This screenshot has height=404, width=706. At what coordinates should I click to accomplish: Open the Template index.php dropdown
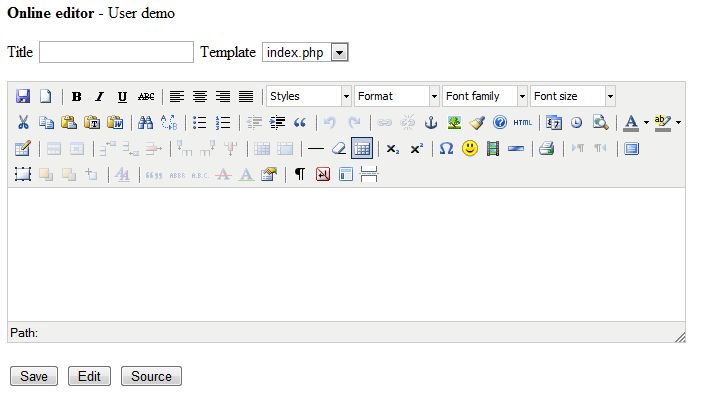[x=305, y=52]
